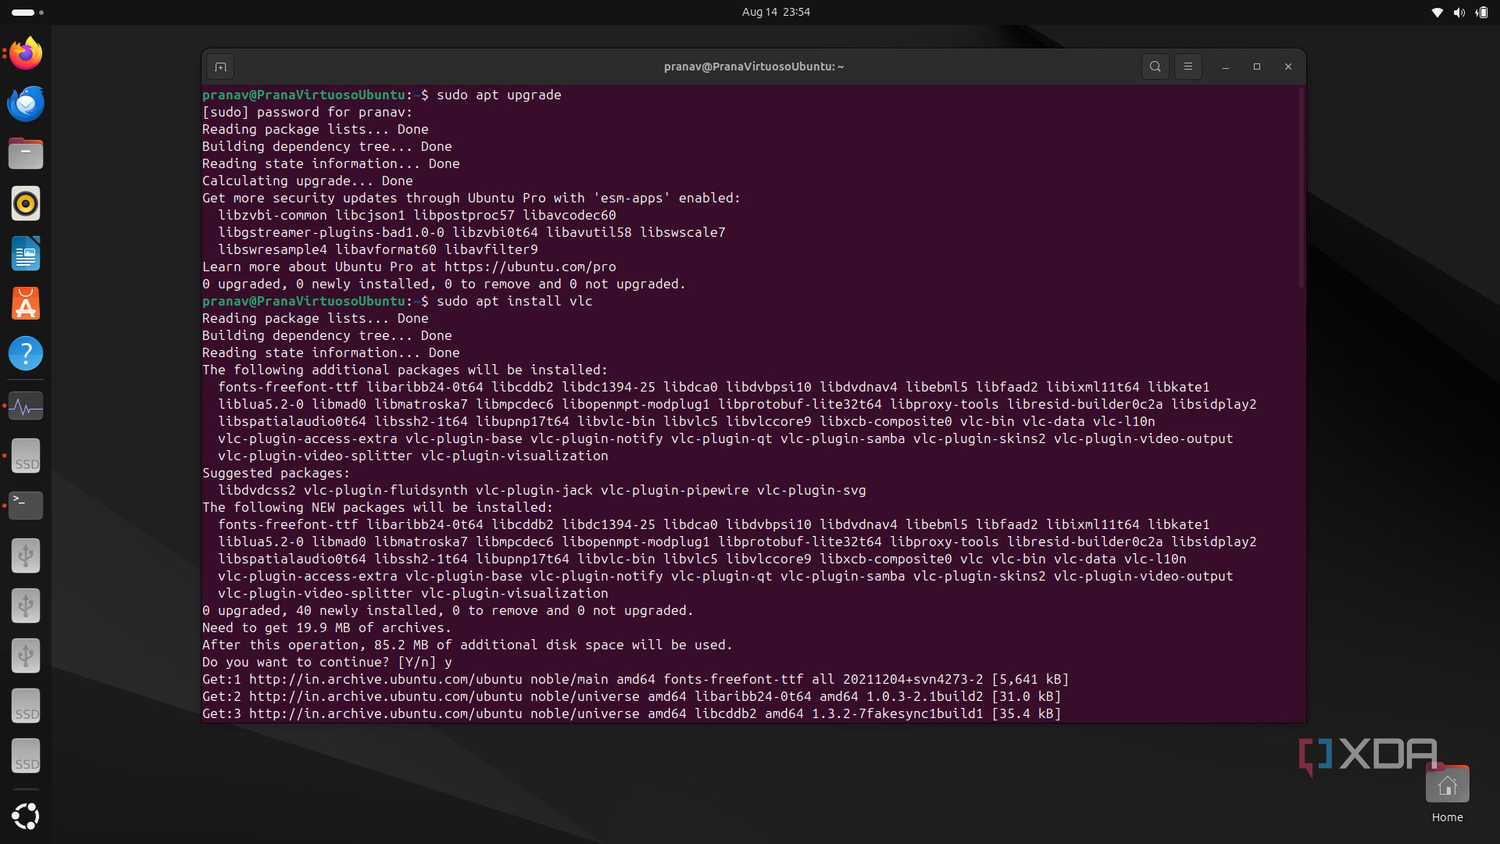Open the terminal hamburger menu
The width and height of the screenshot is (1500, 844).
pyautogui.click(x=1188, y=67)
